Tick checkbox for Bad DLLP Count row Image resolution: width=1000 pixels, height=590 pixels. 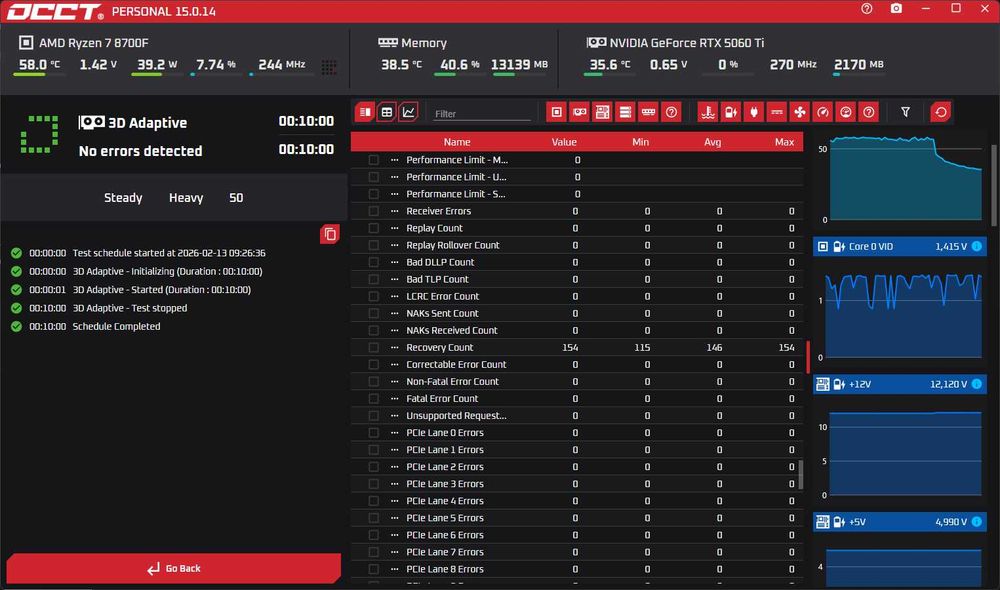point(374,262)
